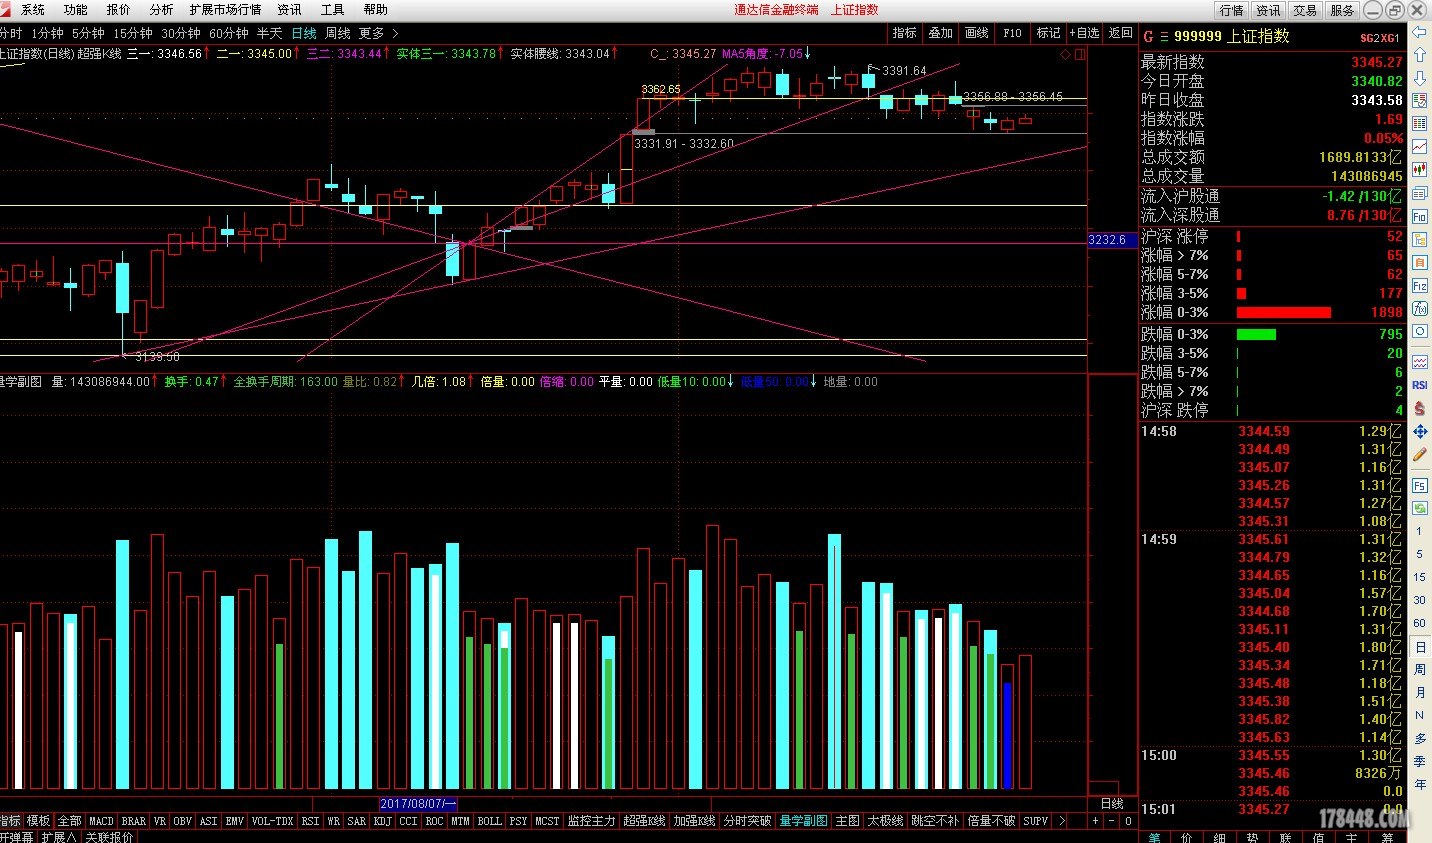1432x843 pixels.
Task: Open the 标记 marker dropdown
Action: (1048, 33)
